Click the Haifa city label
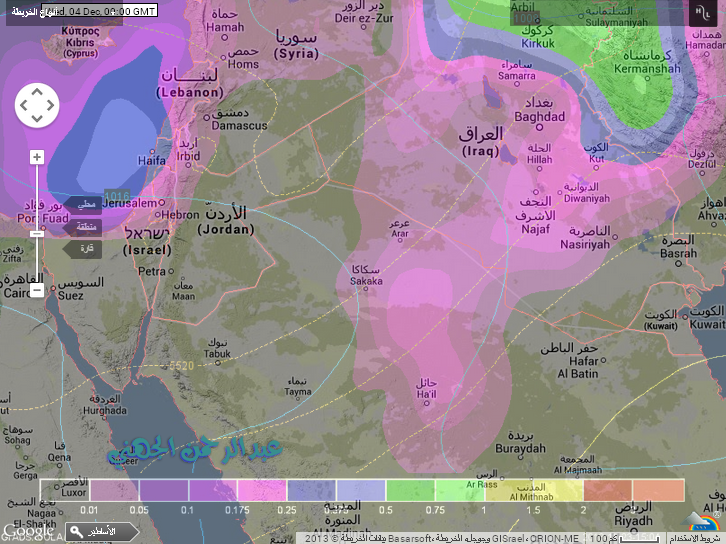The width and height of the screenshot is (726, 544). click(x=151, y=161)
